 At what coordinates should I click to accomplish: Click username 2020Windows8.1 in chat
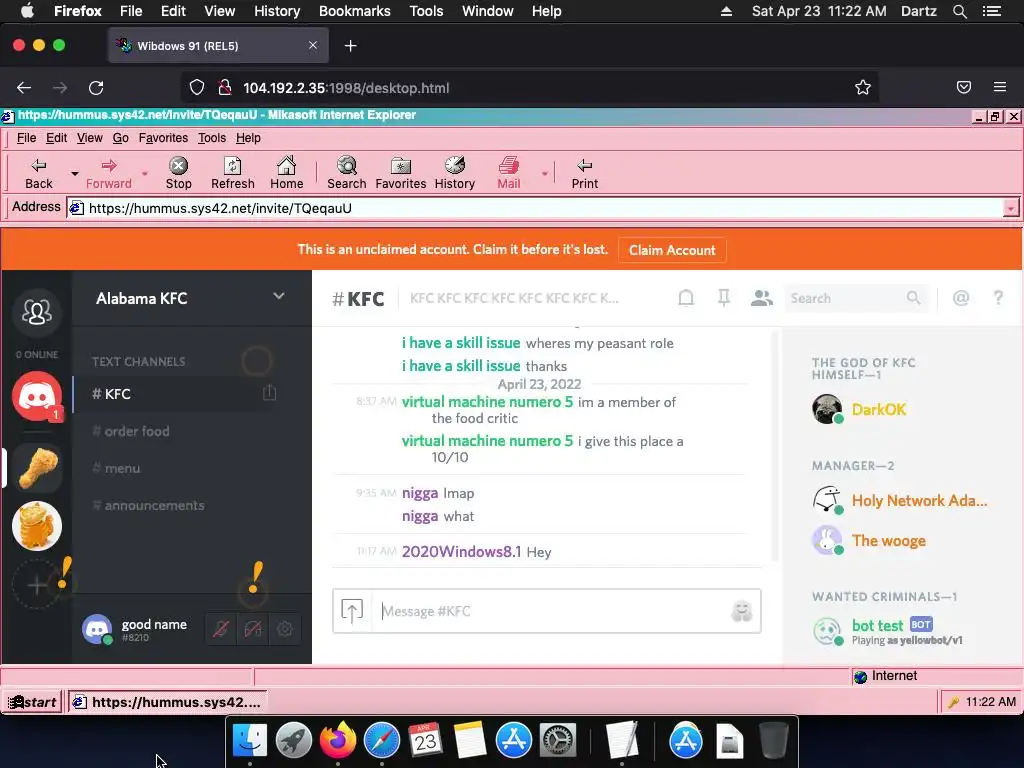click(x=461, y=552)
